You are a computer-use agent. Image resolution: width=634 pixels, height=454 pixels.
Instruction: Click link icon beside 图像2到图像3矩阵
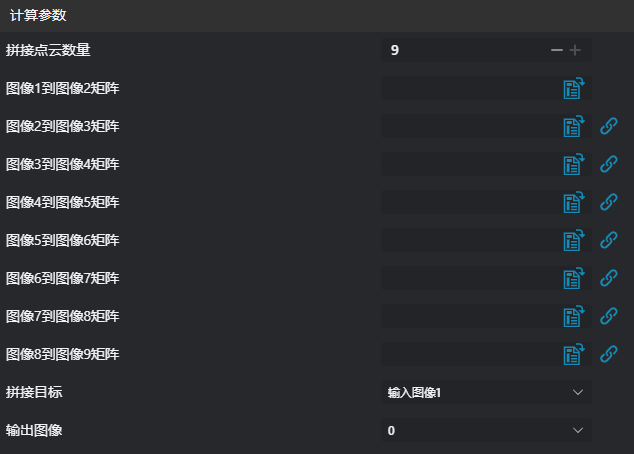pyautogui.click(x=608, y=126)
